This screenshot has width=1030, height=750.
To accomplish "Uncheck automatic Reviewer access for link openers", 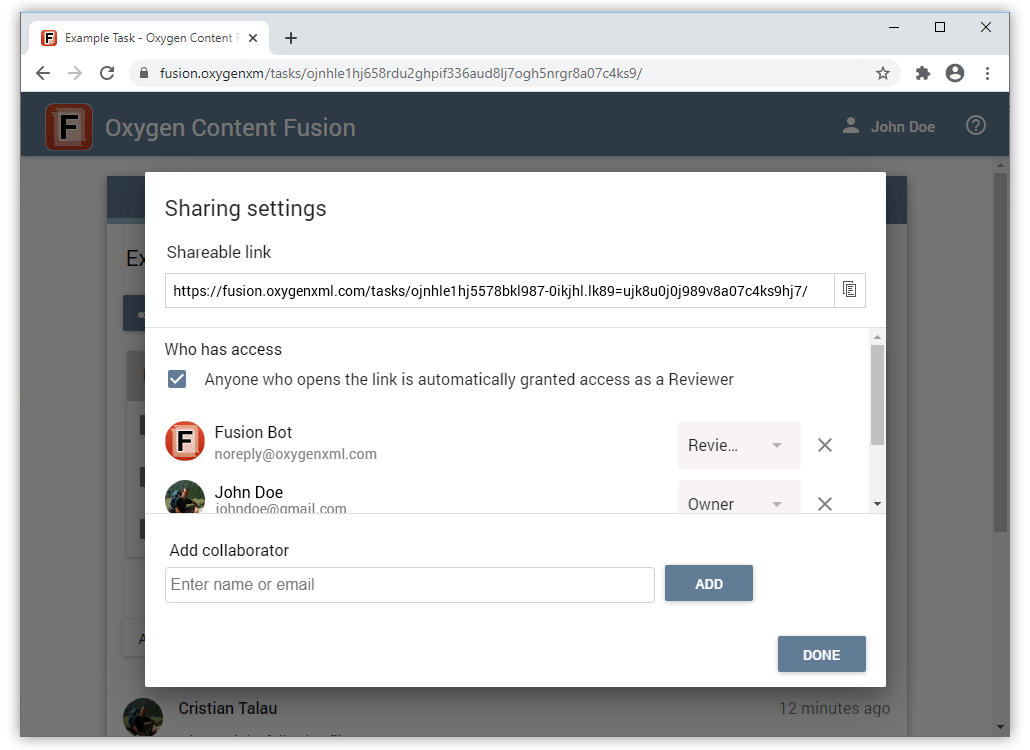I will tap(177, 379).
